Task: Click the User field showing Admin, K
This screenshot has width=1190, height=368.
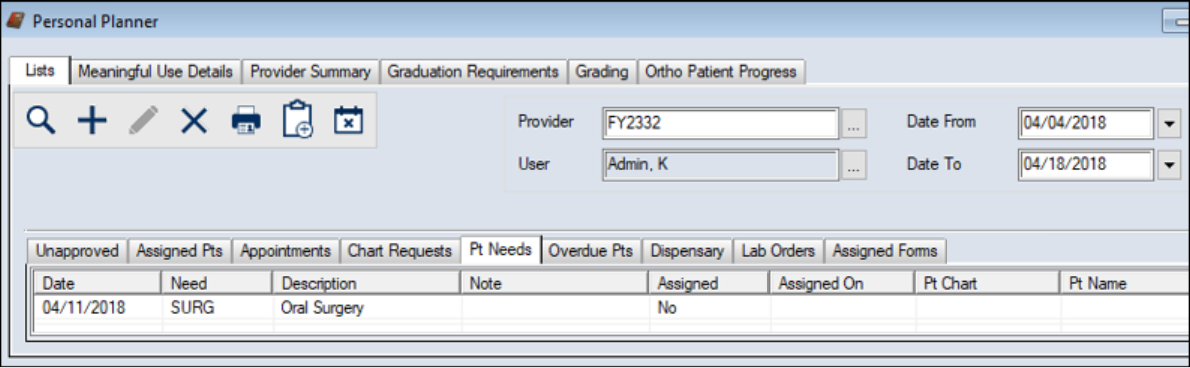Action: click(720, 165)
